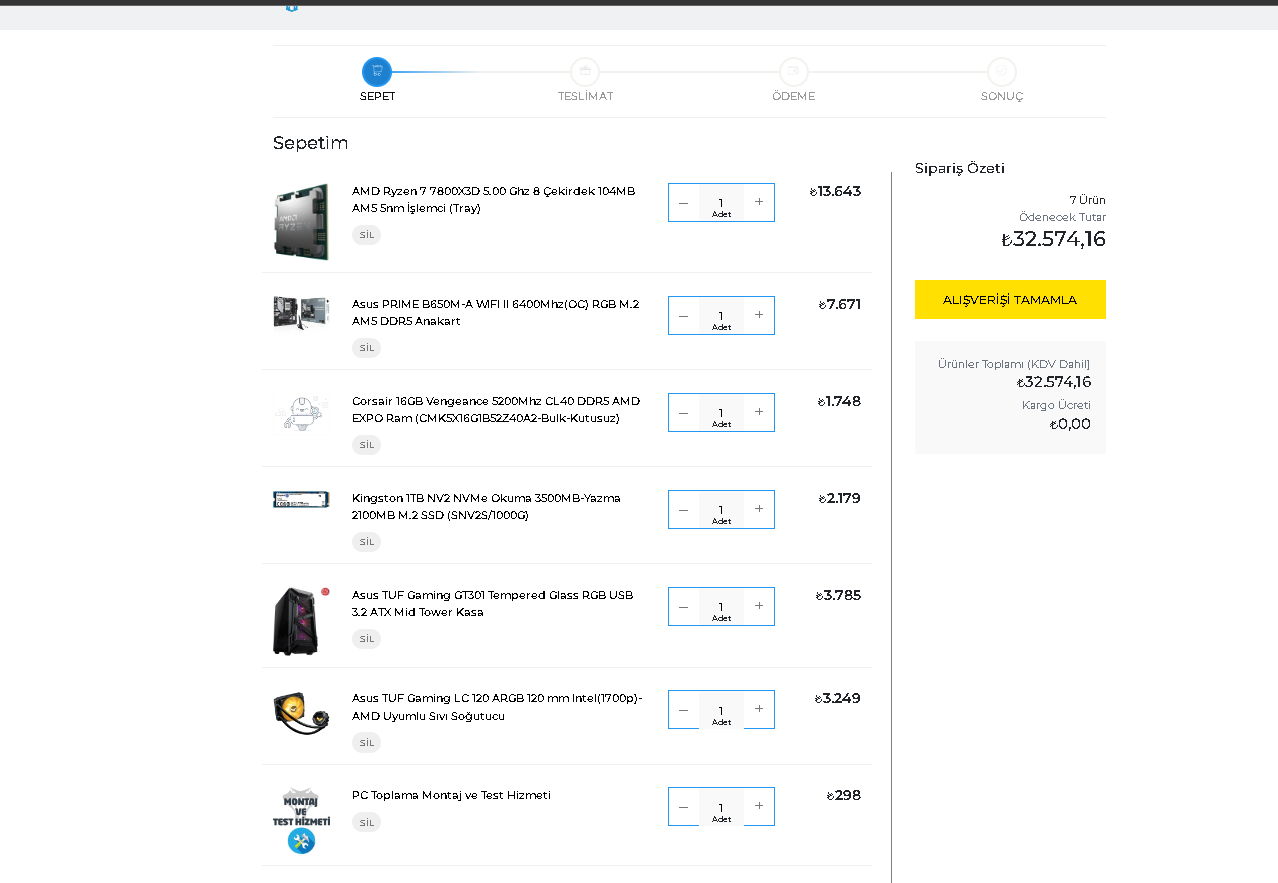Viewport: 1278px width, 883px height.
Task: Decrease quantity of Kingston 1TB NV2 SSD
Action: pos(683,509)
